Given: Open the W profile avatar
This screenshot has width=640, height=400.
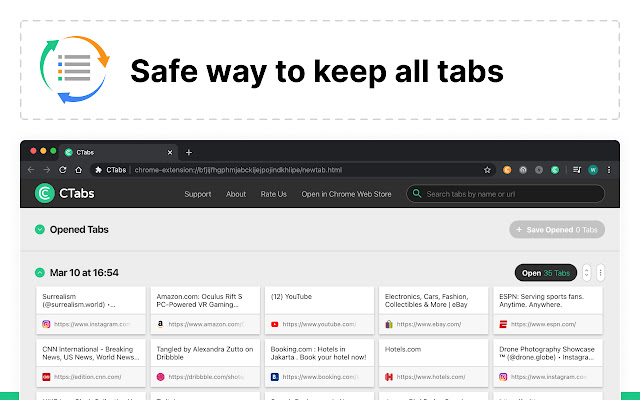Looking at the screenshot, I should pos(593,170).
